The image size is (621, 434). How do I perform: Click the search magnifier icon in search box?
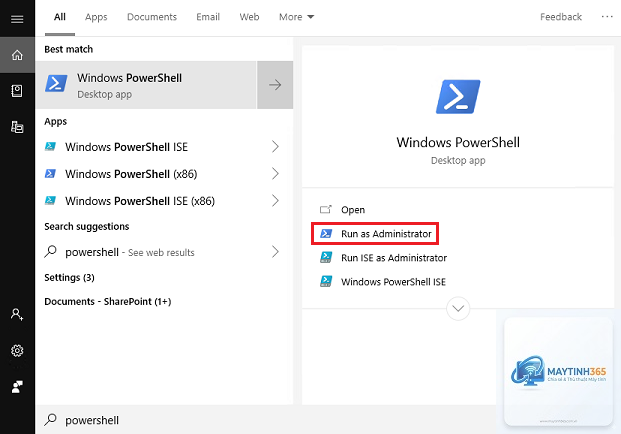pyautogui.click(x=50, y=419)
